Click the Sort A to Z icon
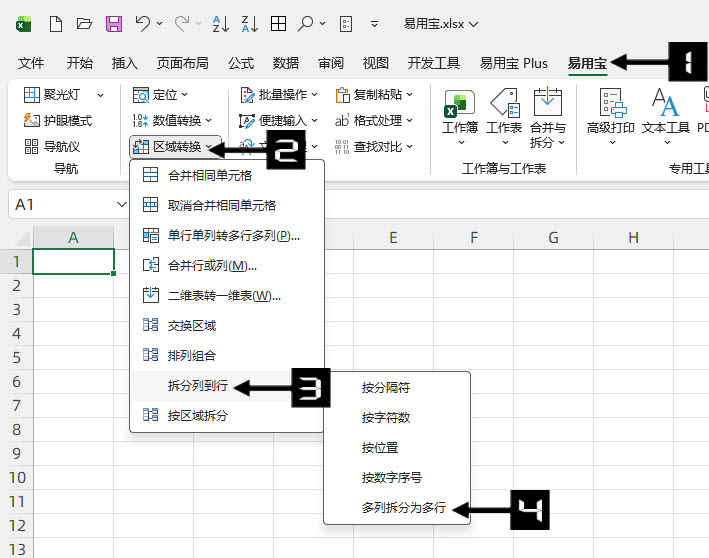709x558 pixels. (221, 23)
